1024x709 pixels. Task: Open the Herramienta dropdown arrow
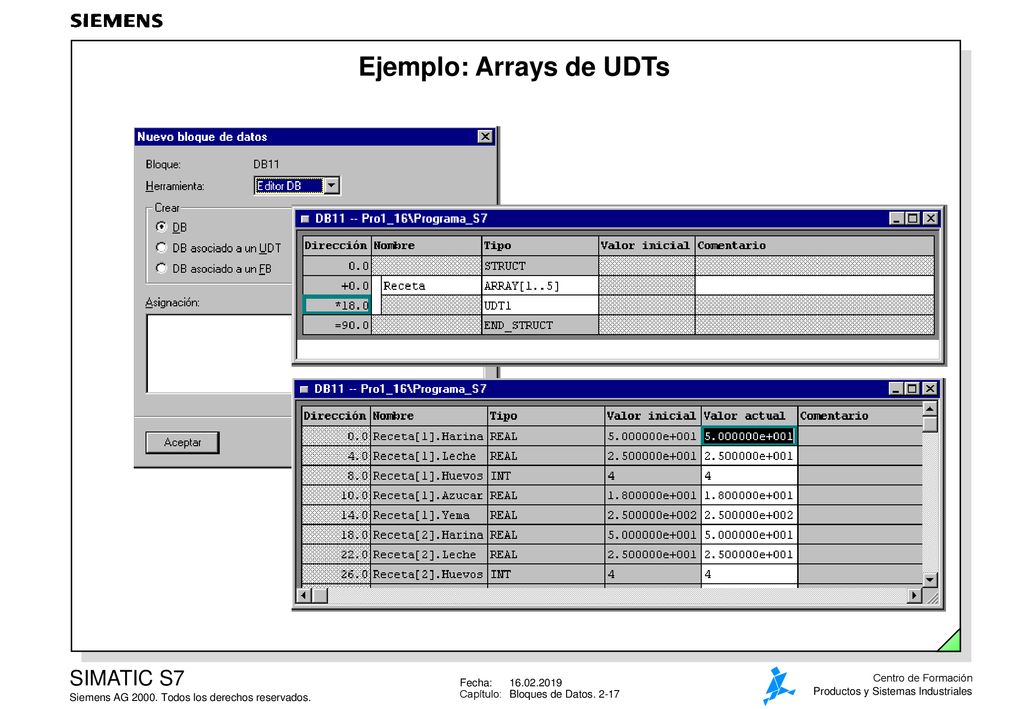tap(331, 186)
